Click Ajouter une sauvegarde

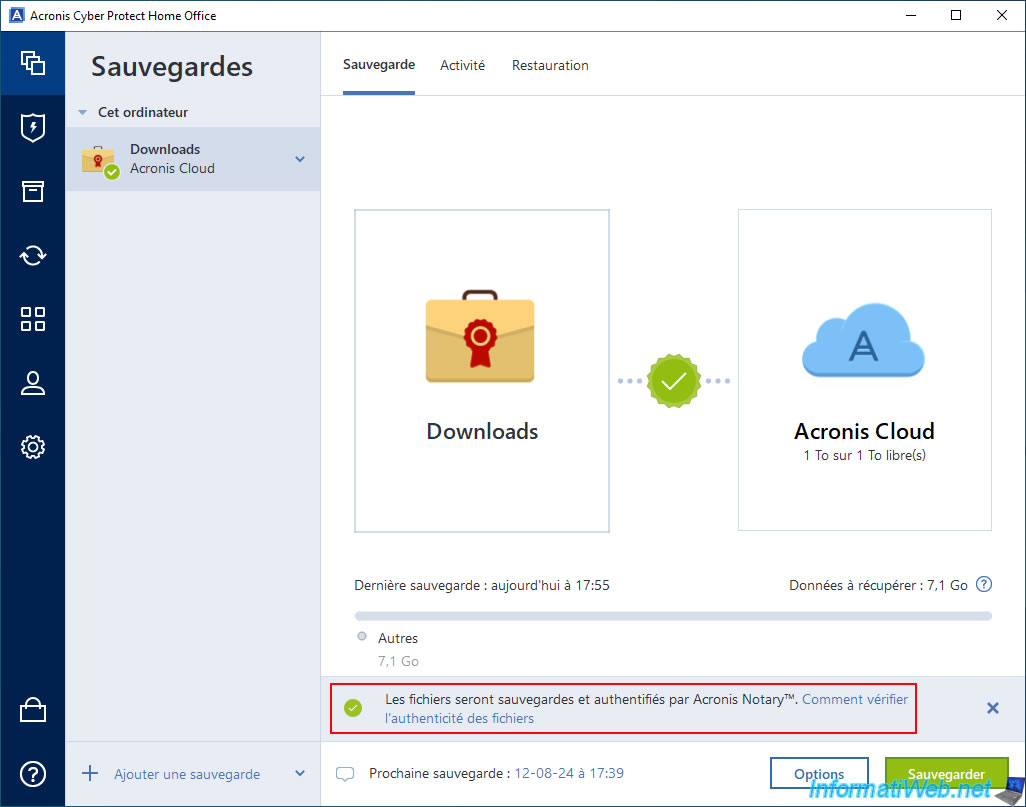coord(187,774)
